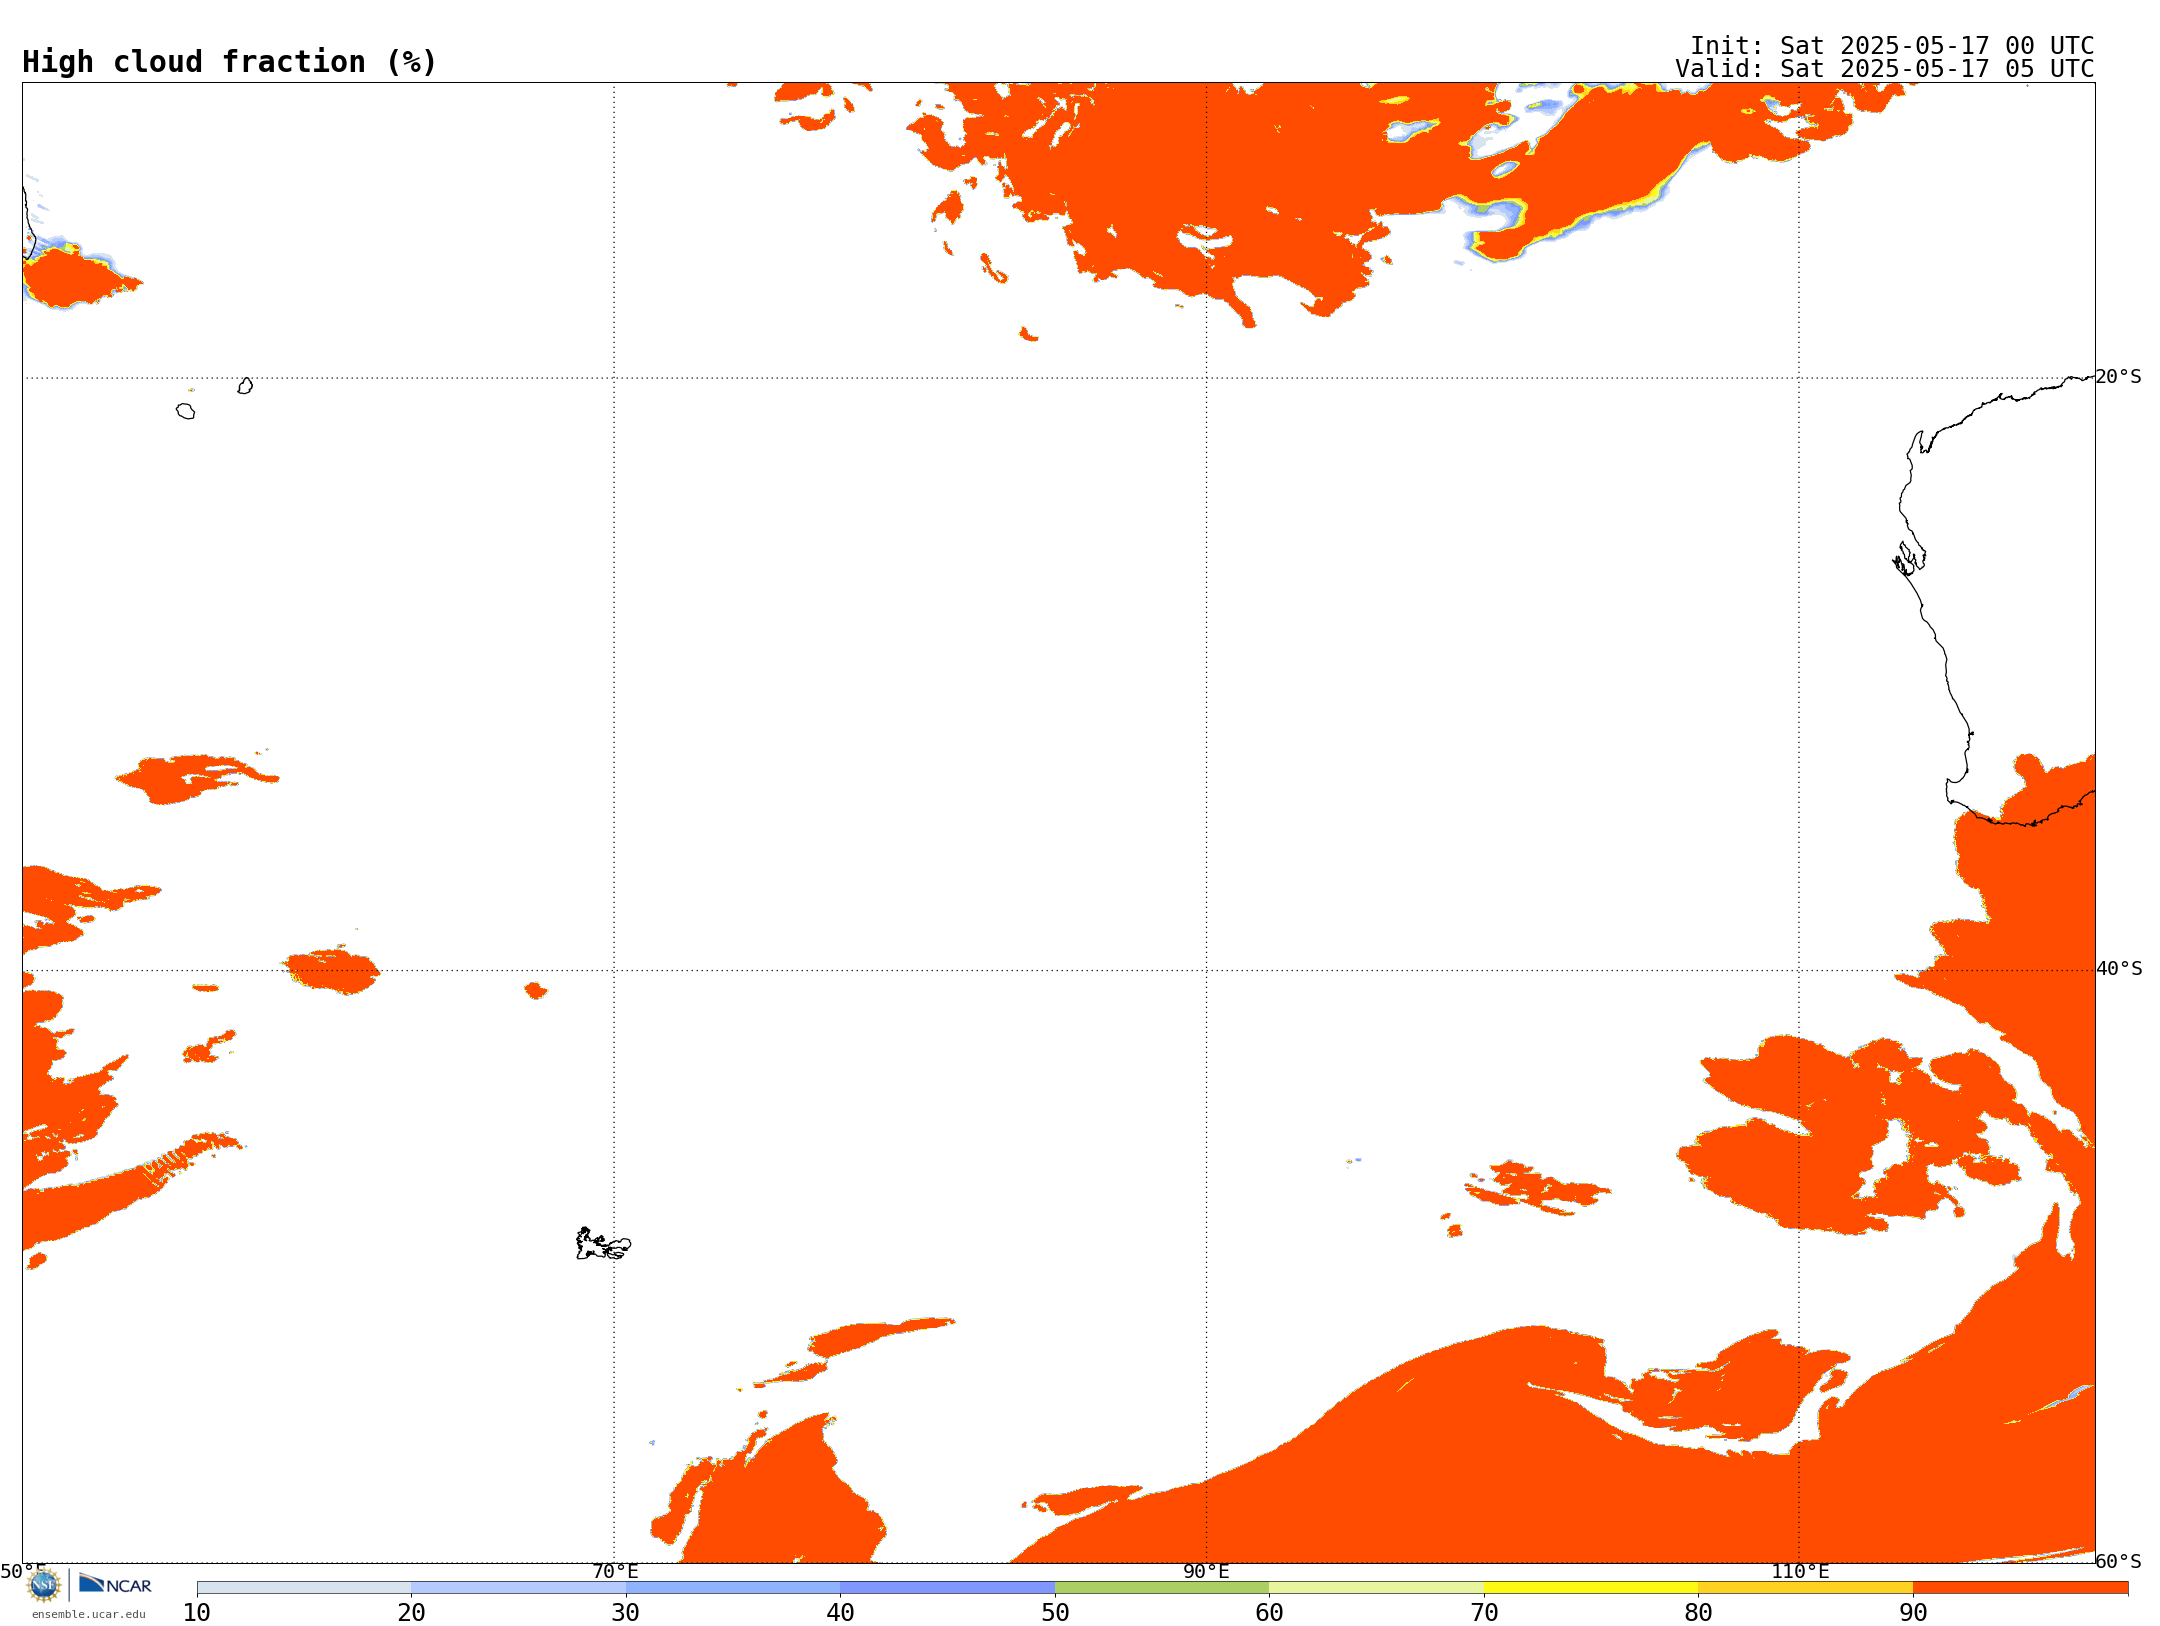
Task: Click the Mauritius island outline
Action: point(245,386)
